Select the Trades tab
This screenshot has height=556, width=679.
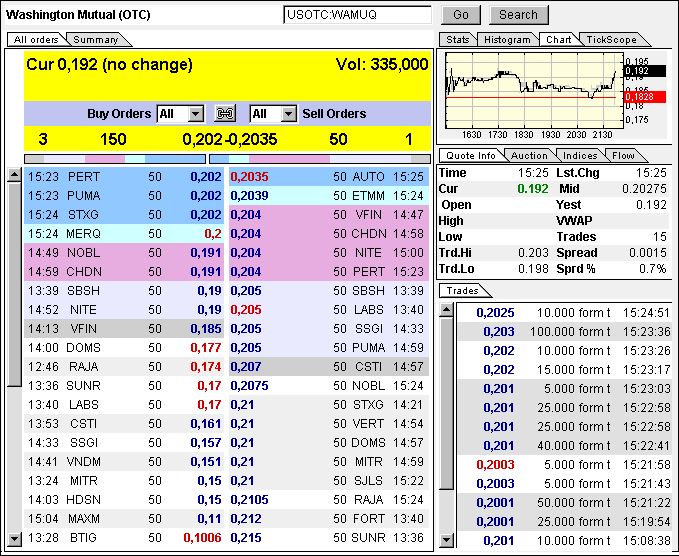(x=462, y=291)
